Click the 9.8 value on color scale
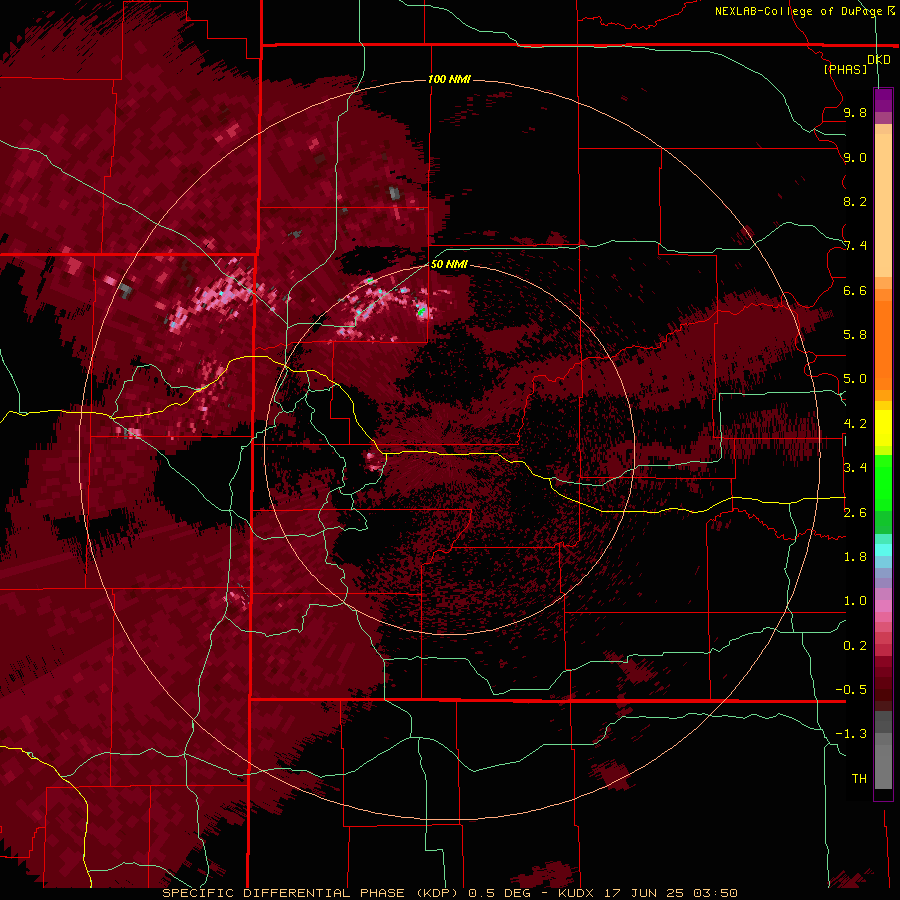 (x=855, y=113)
